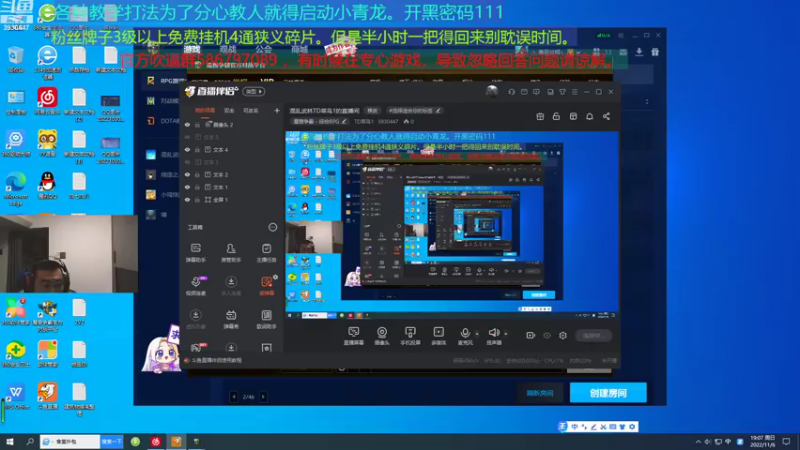Image resolution: width=800 pixels, height=450 pixels.
Task: Click the clock in system tray
Action: point(763,441)
